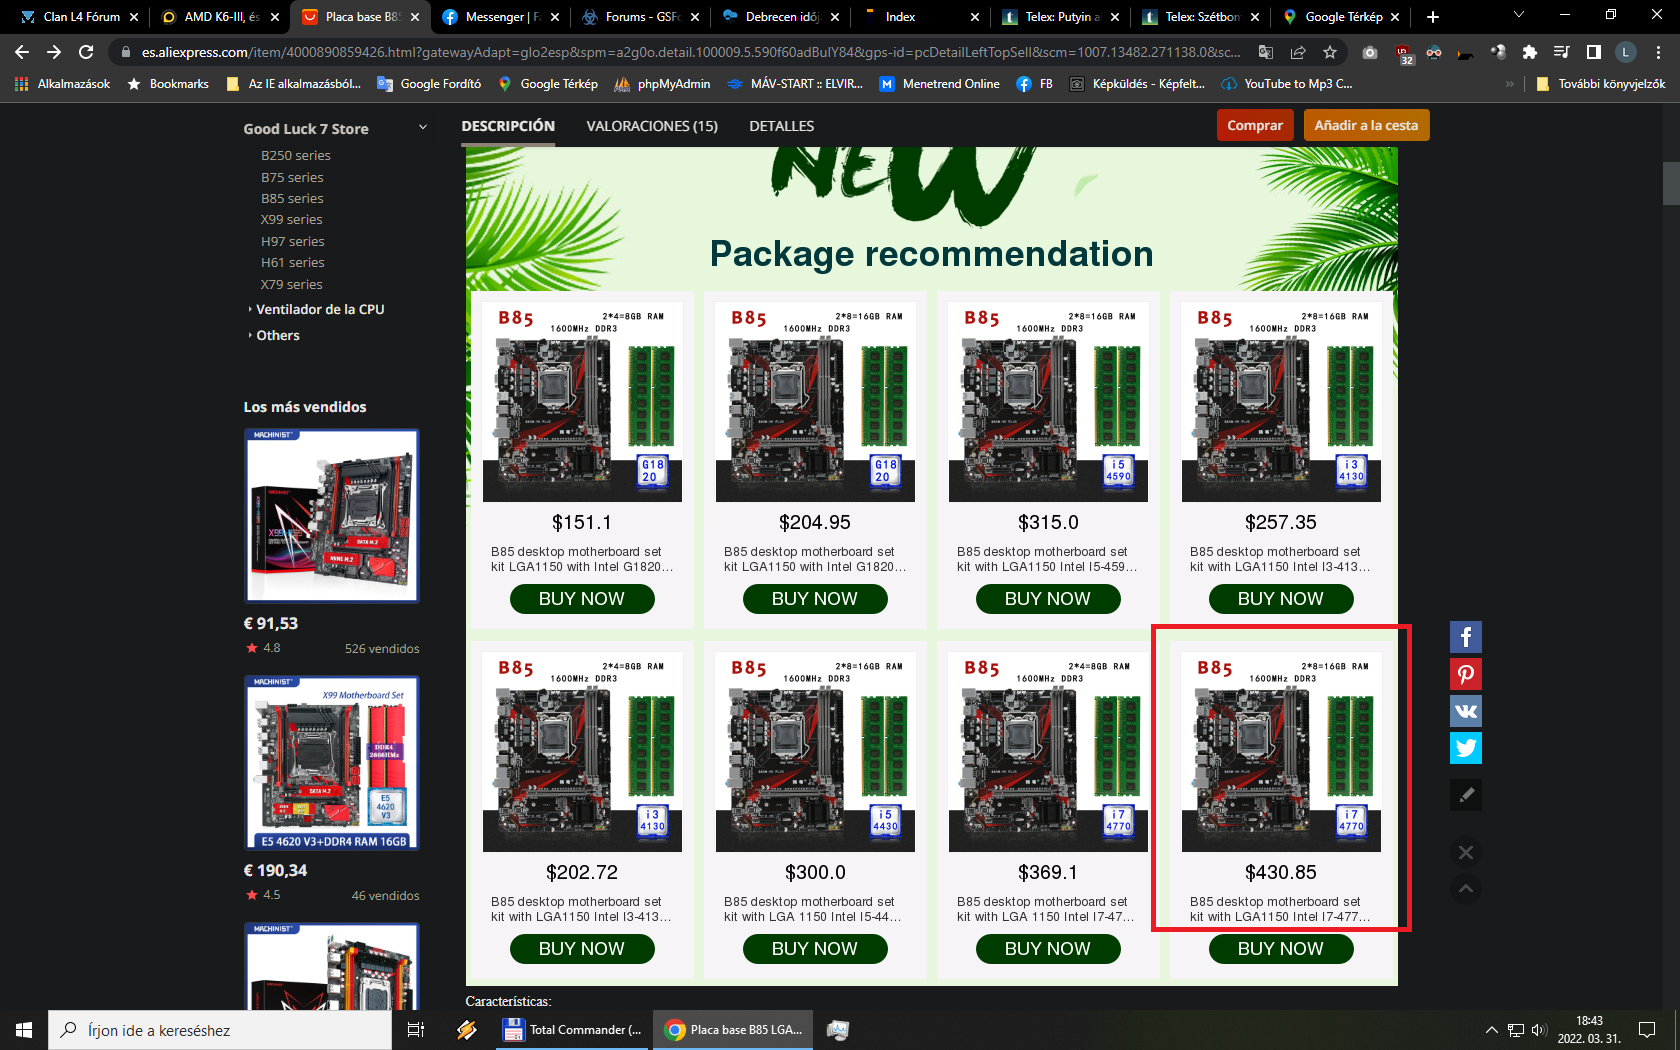Click the round X icon on right sidebar

[x=1465, y=852]
